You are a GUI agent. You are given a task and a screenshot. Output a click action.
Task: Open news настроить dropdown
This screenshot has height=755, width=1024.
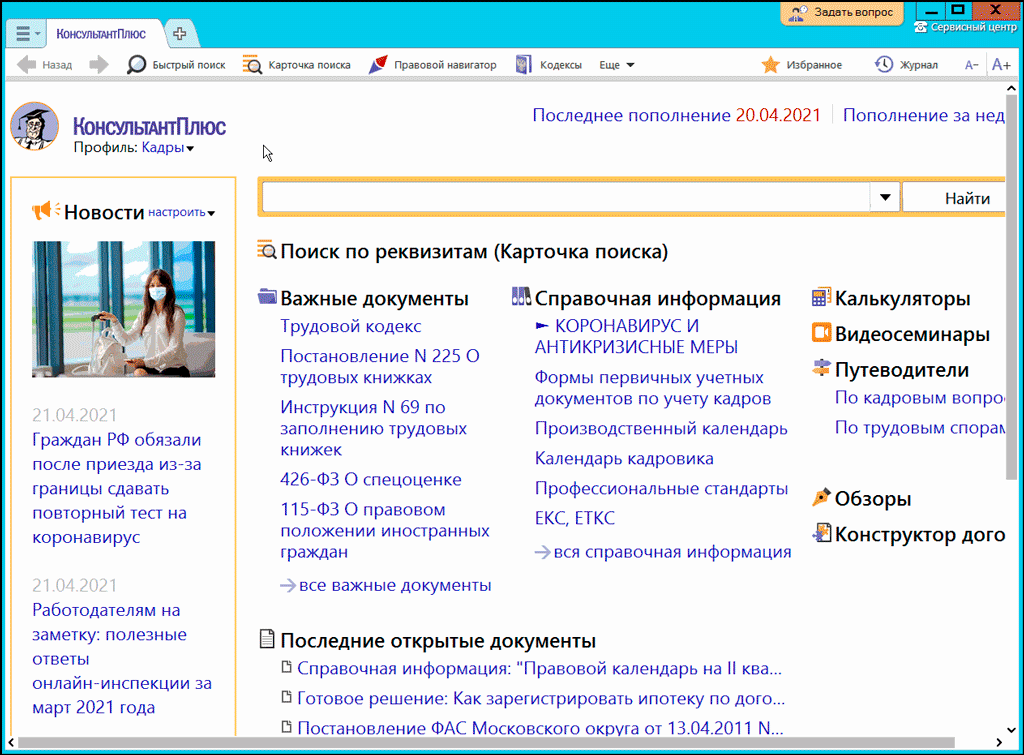coord(182,212)
